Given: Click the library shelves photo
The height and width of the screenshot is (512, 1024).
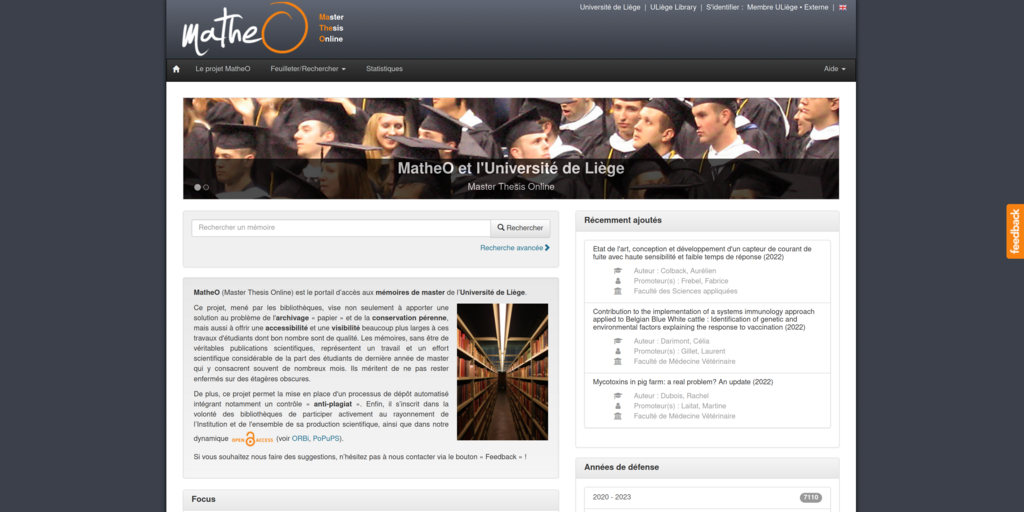Looking at the screenshot, I should [502, 372].
